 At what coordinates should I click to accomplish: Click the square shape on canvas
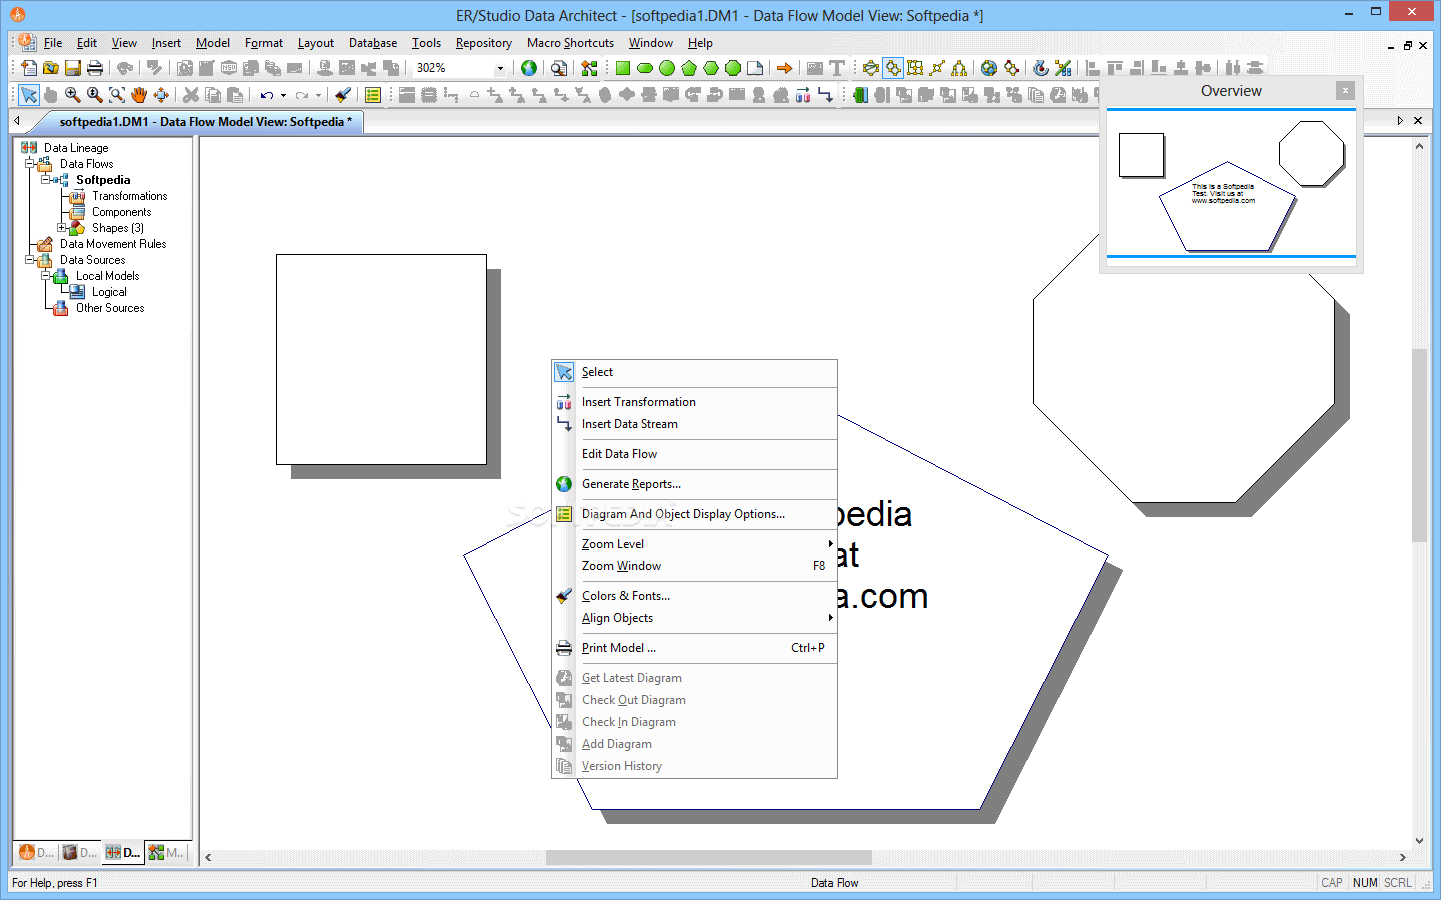click(381, 359)
